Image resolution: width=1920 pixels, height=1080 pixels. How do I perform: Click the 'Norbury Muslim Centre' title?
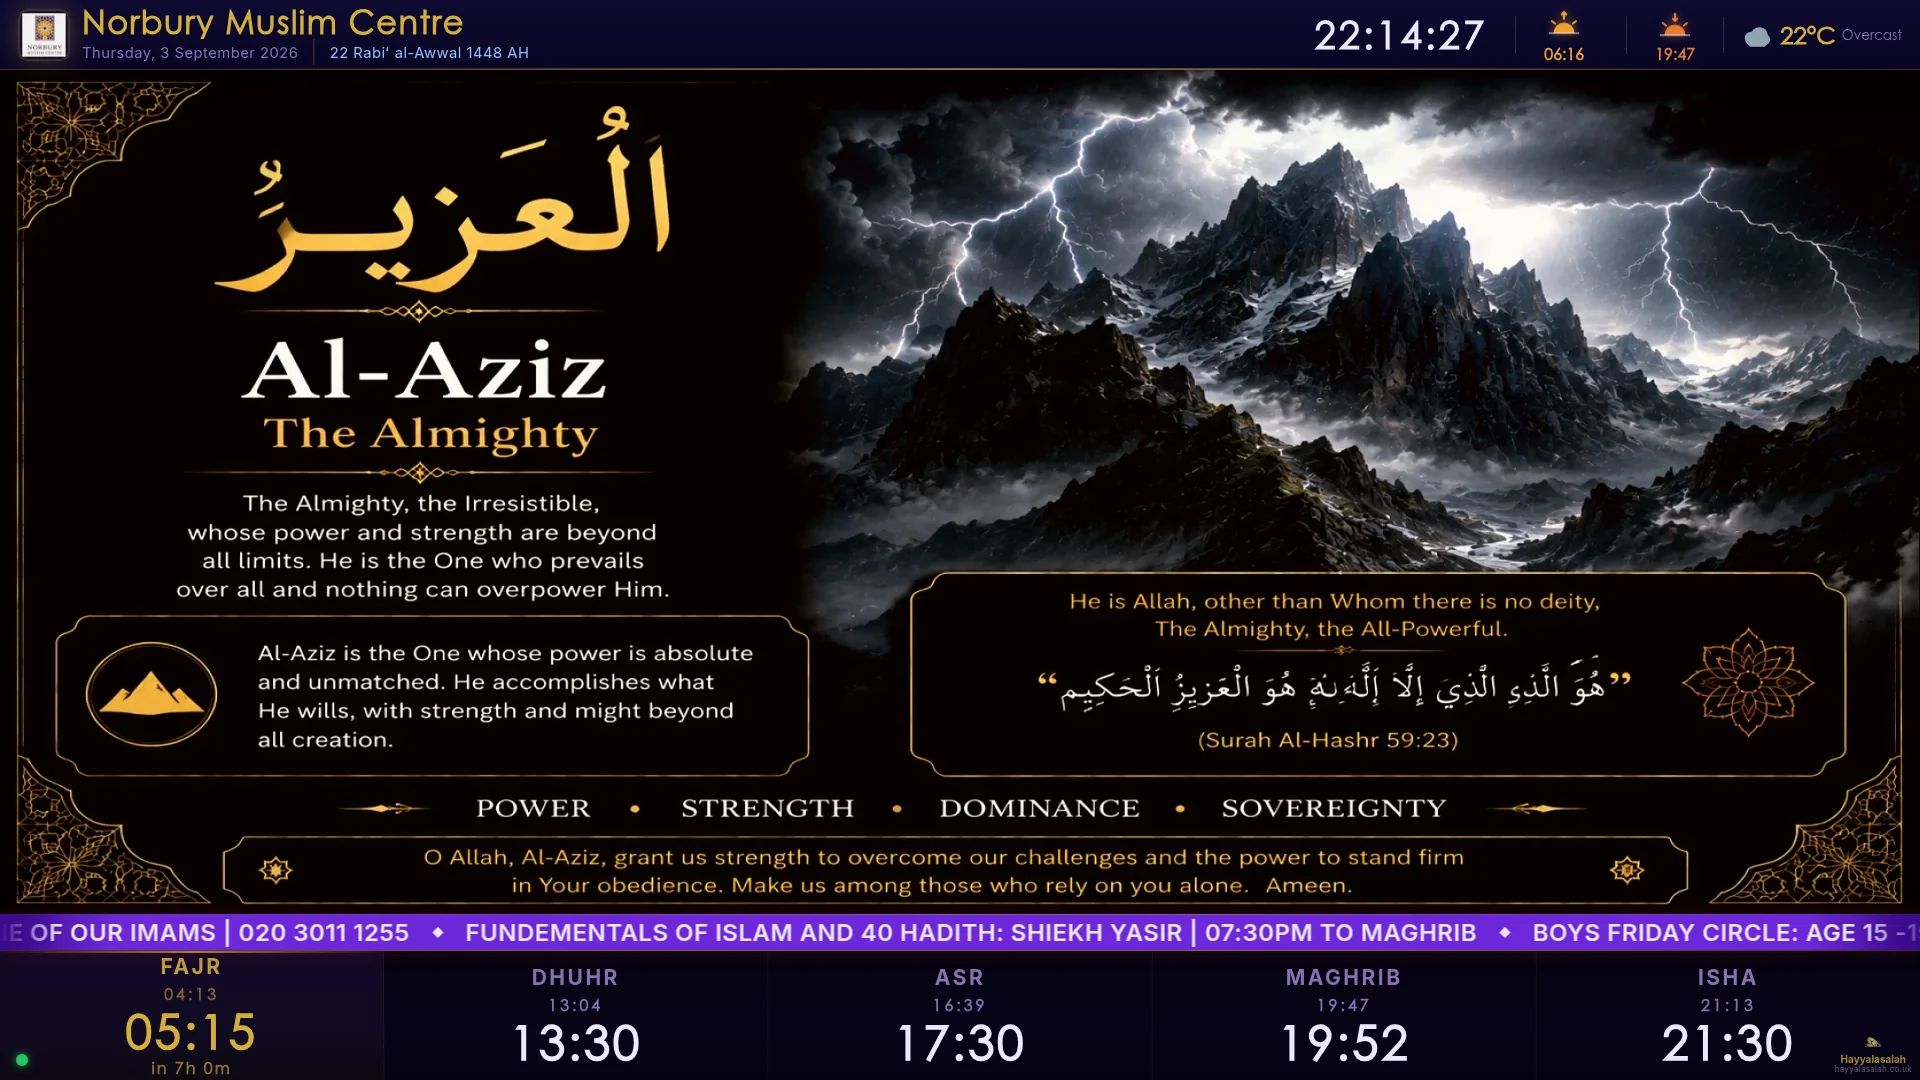pos(272,22)
